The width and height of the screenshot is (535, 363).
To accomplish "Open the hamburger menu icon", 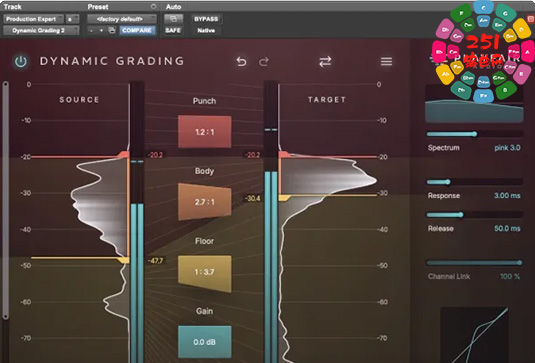I will (x=386, y=61).
